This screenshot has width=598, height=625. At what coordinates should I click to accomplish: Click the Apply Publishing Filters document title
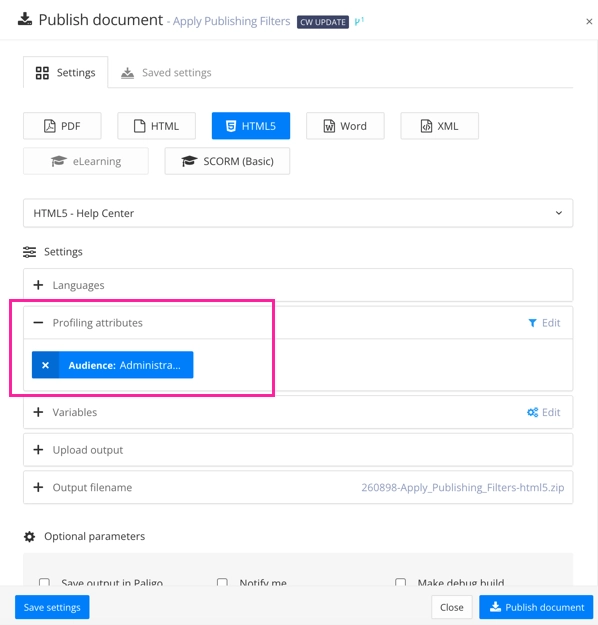coord(232,21)
